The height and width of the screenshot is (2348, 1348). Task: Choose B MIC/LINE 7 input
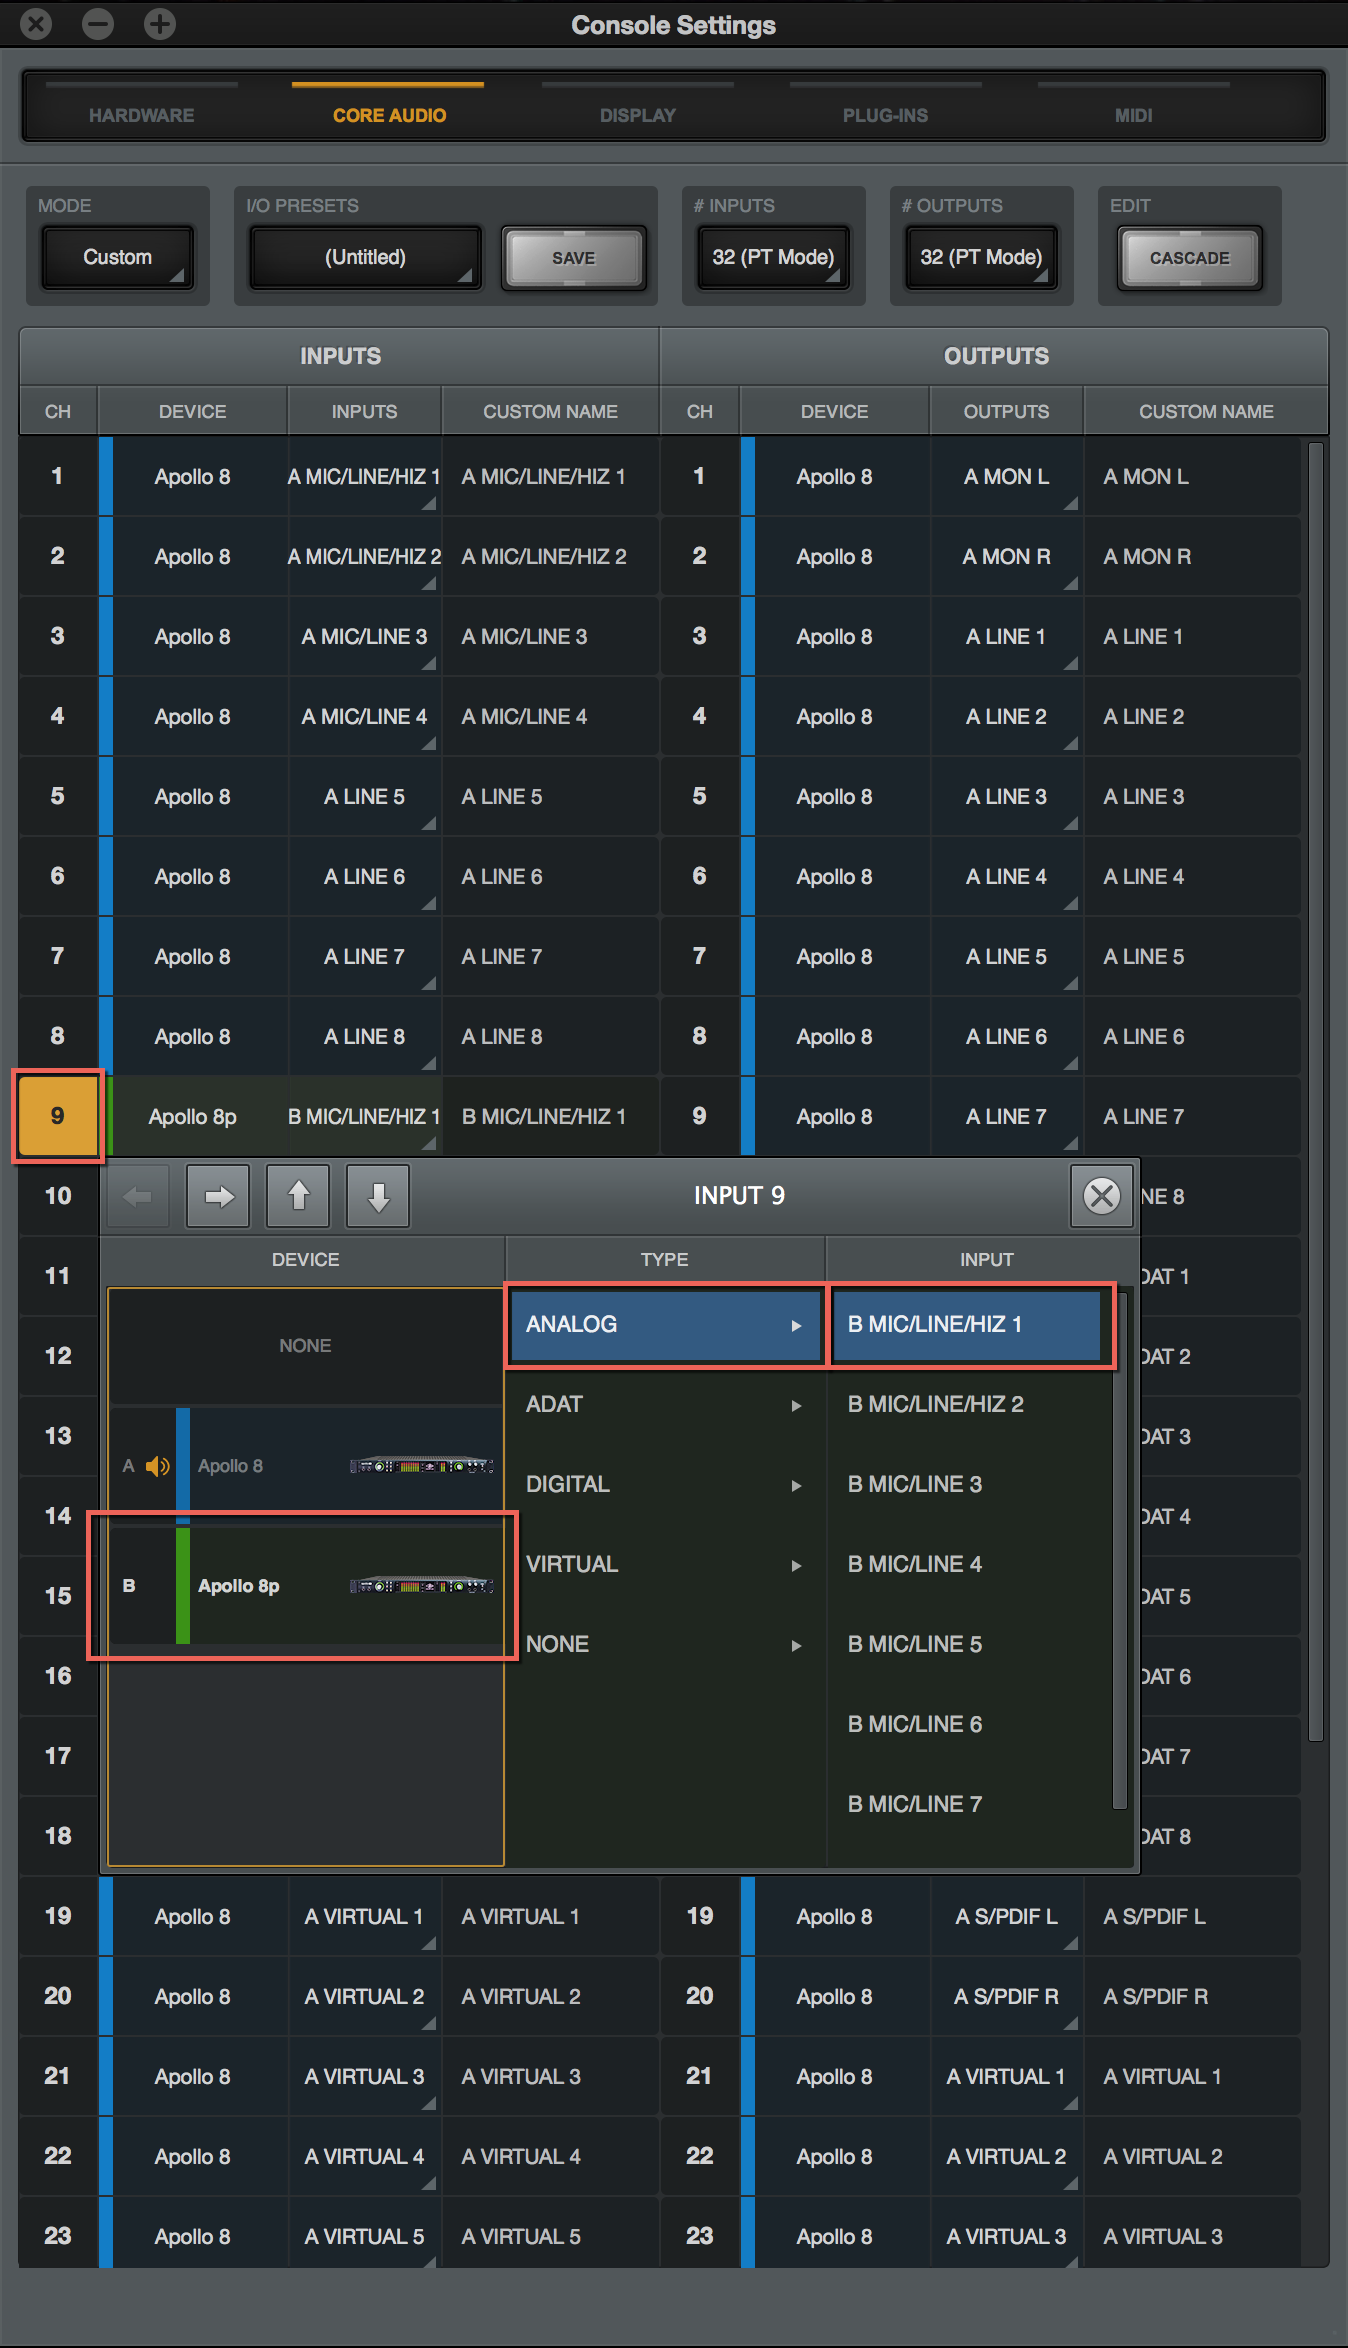pyautogui.click(x=968, y=1805)
